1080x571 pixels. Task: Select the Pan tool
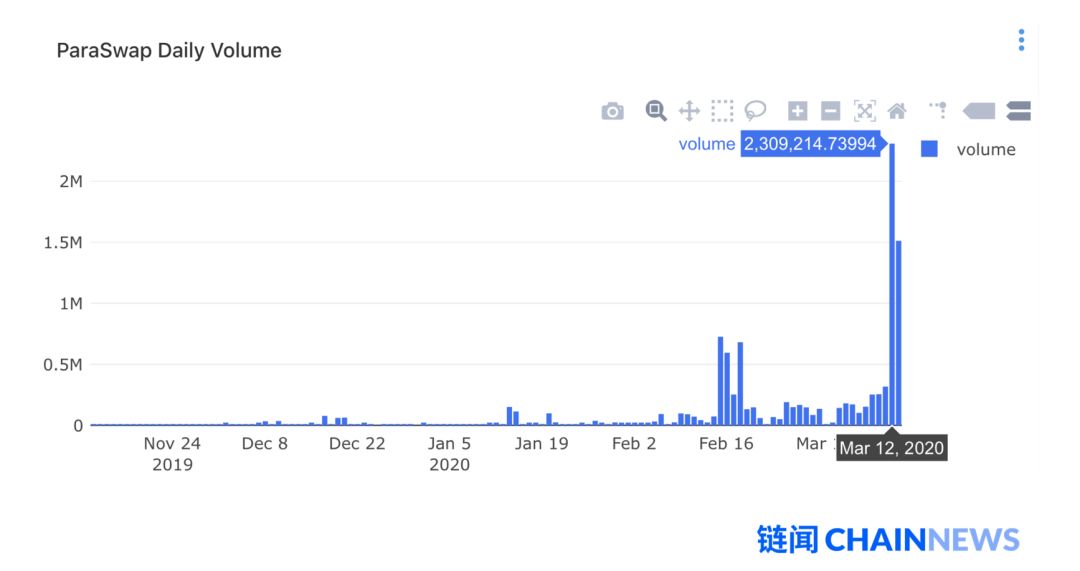pos(689,111)
